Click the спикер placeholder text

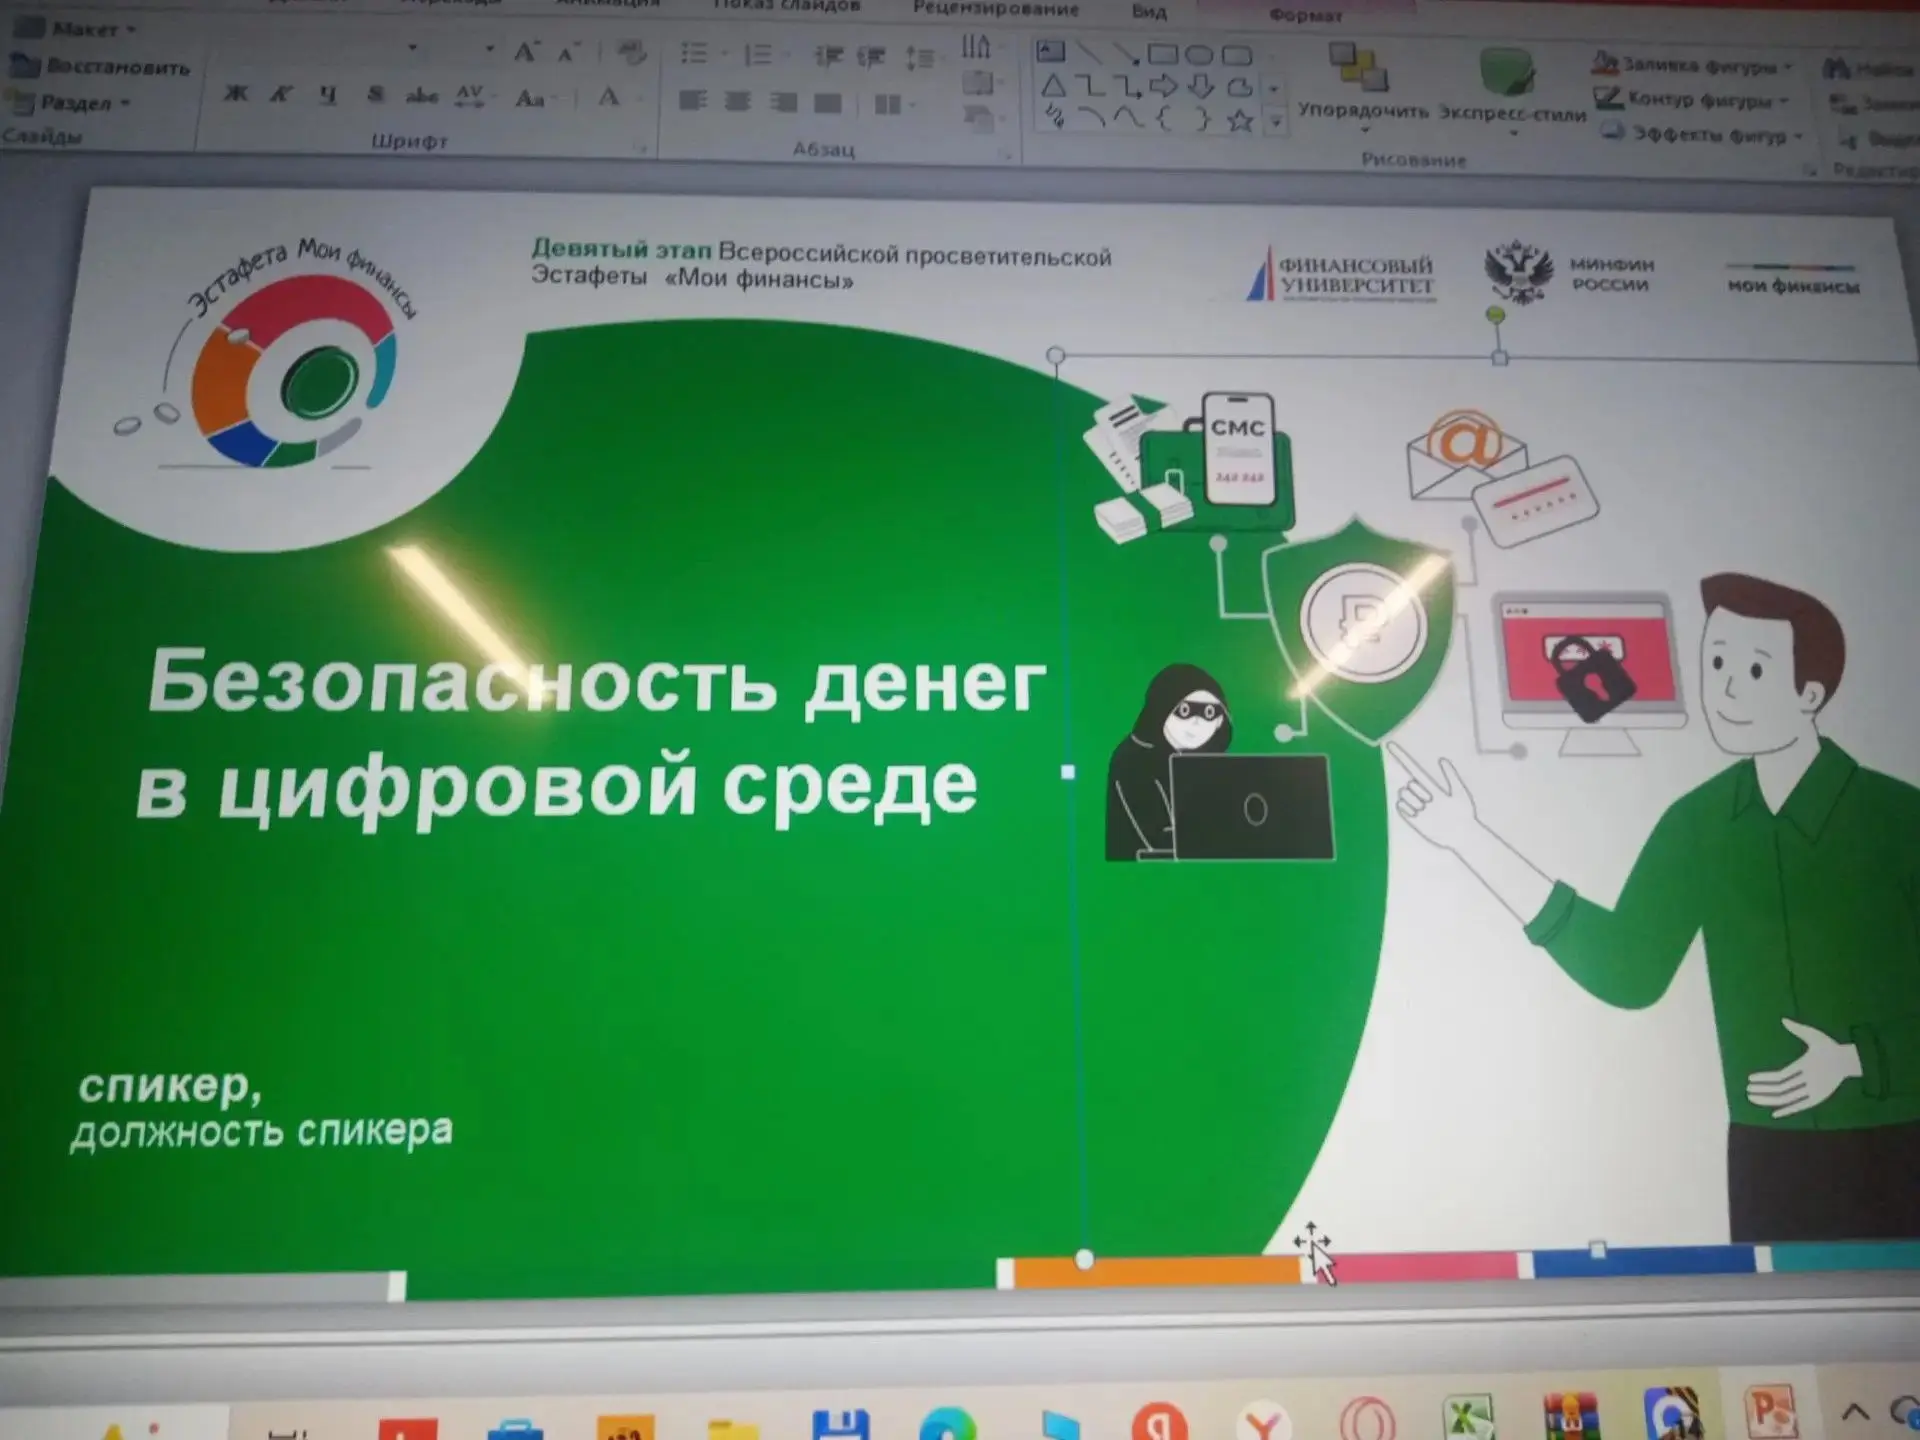click(170, 1086)
